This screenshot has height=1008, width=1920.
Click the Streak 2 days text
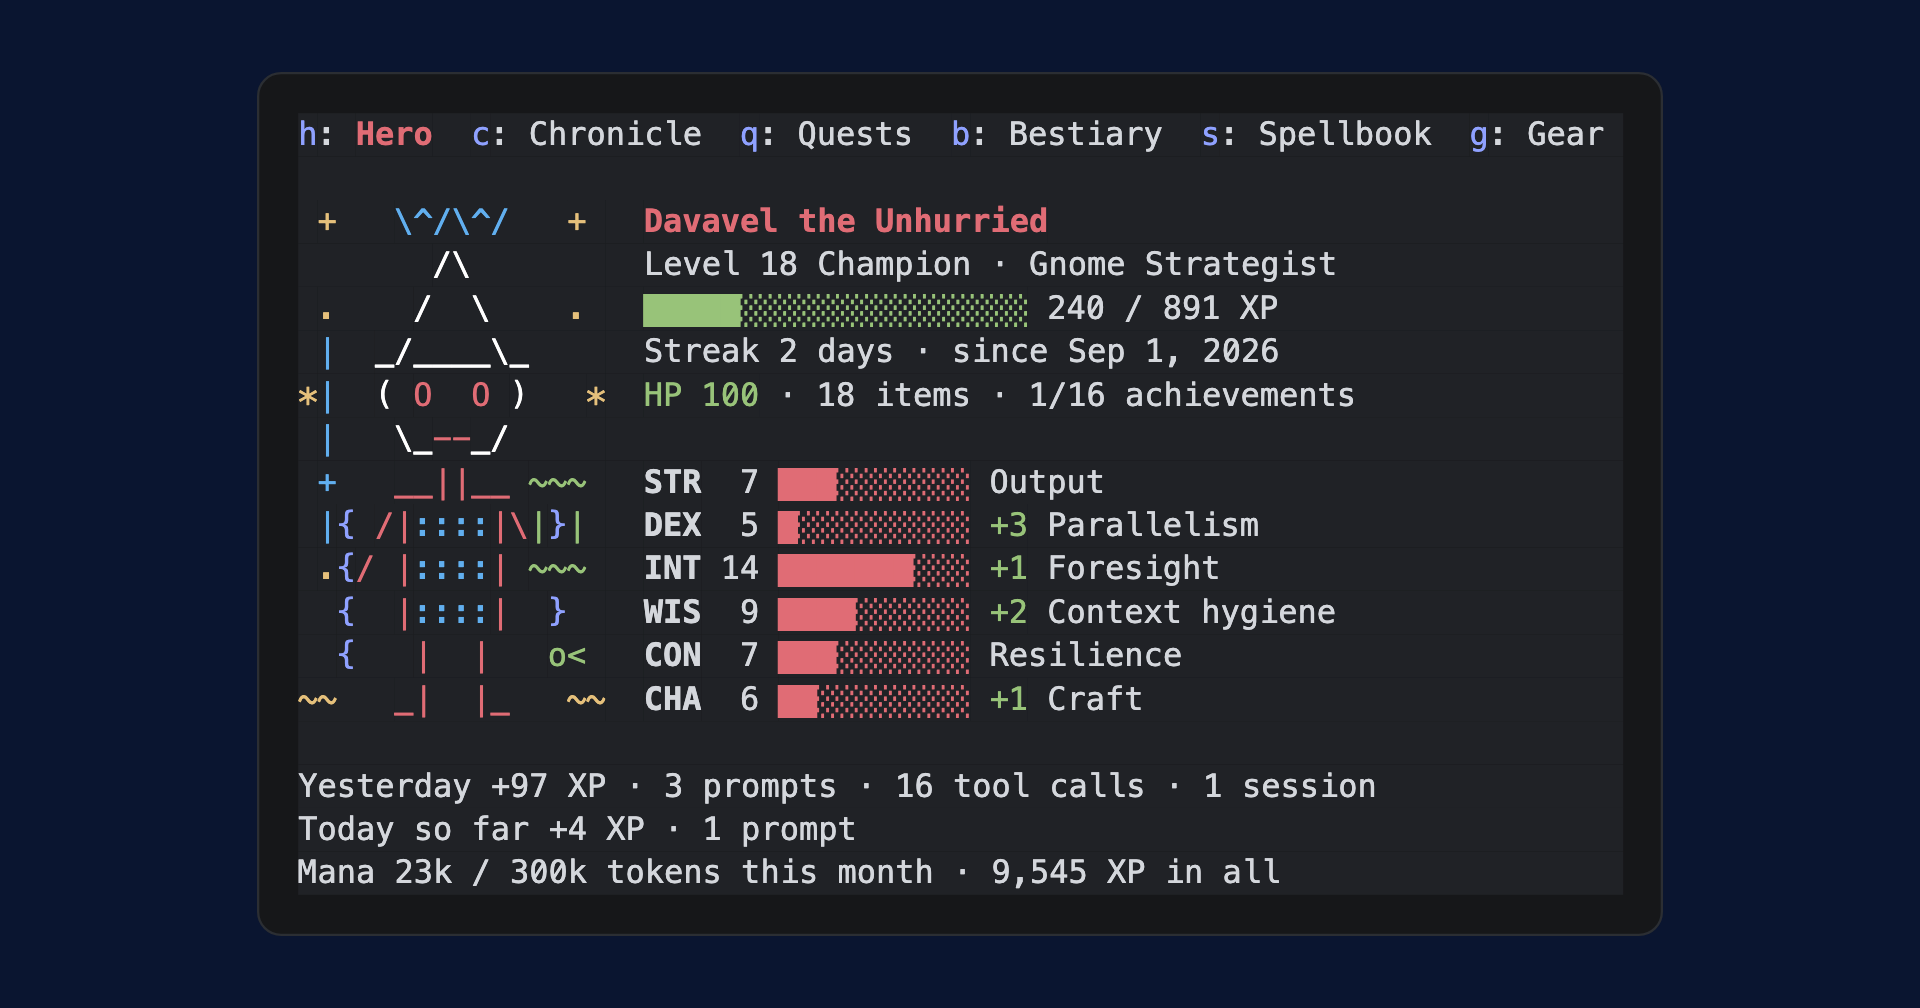coord(768,351)
